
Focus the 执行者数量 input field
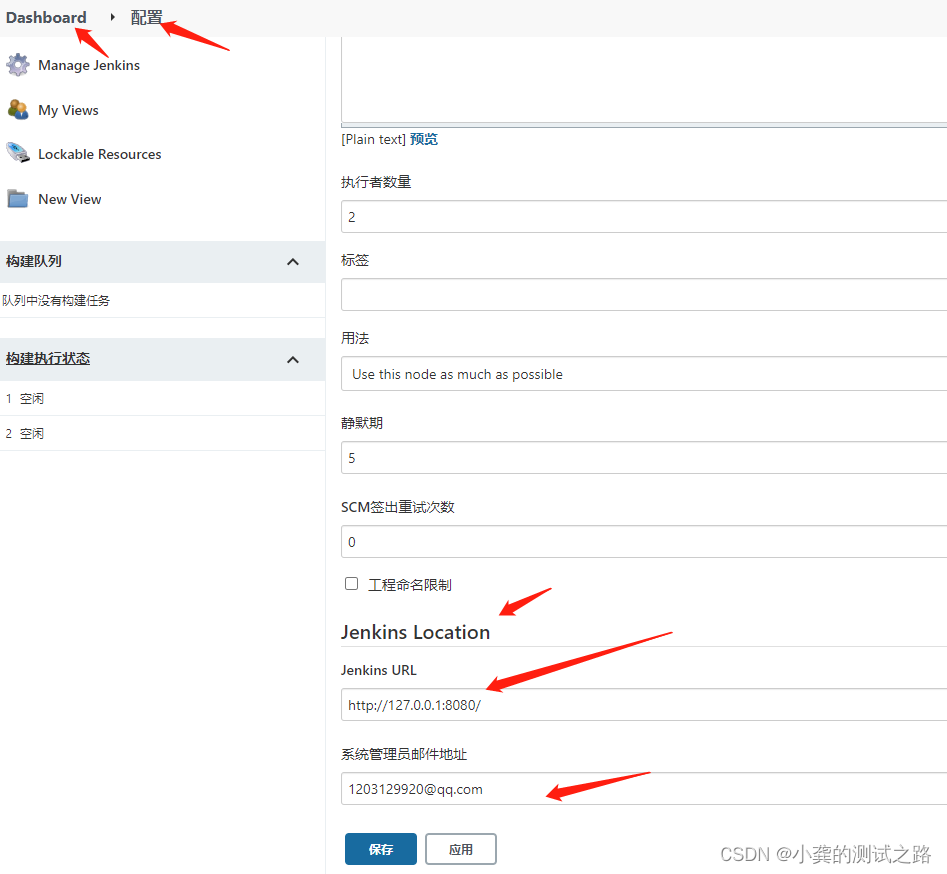tap(644, 217)
